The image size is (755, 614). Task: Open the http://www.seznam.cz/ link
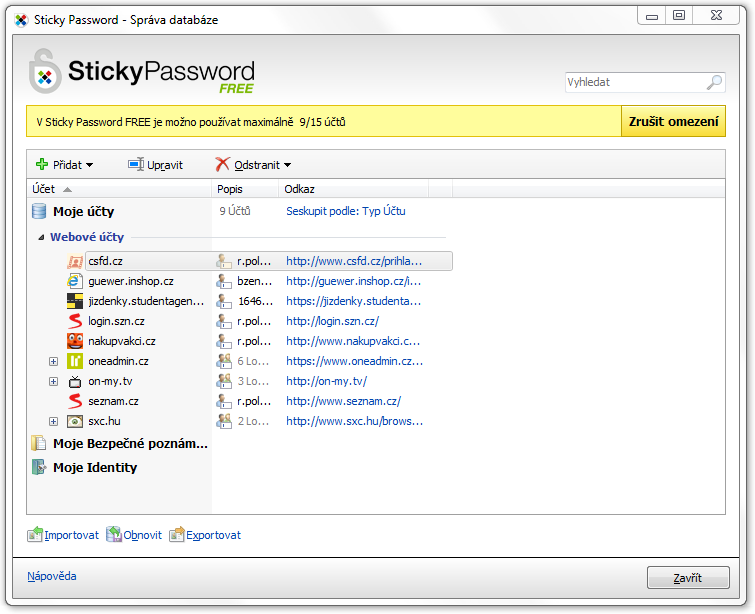pos(343,401)
